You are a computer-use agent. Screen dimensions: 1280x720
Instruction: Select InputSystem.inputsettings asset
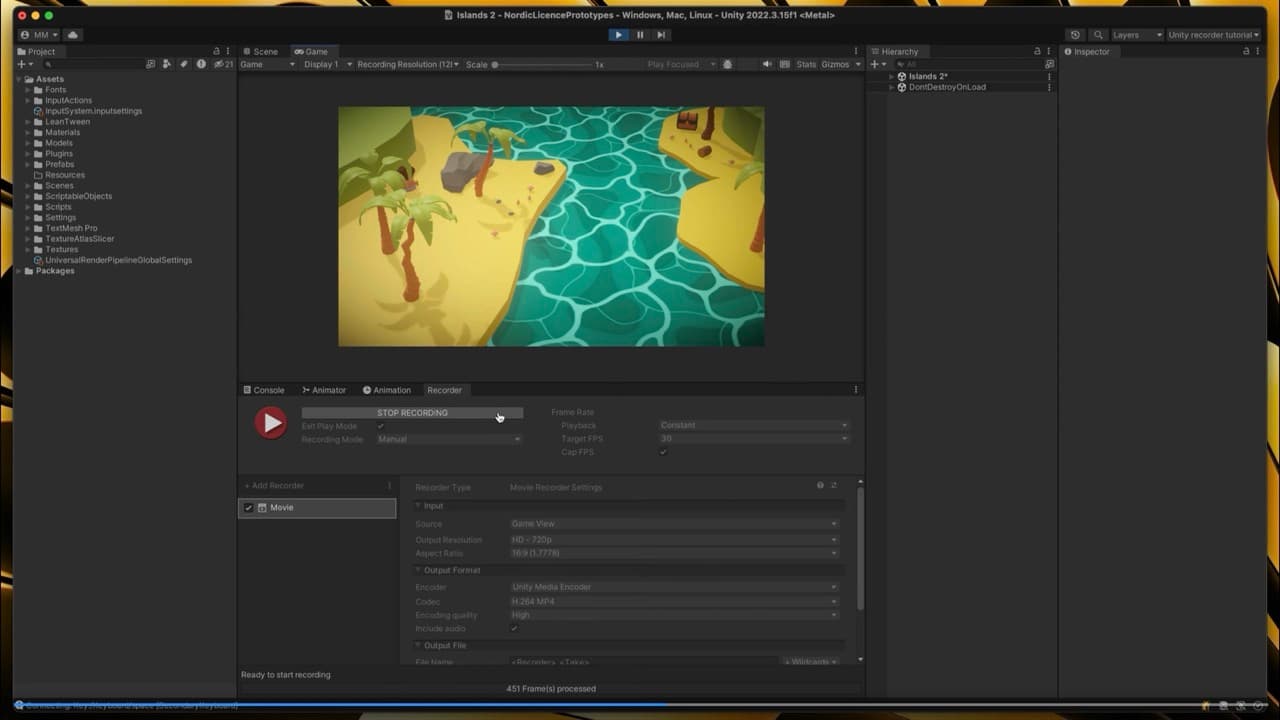click(93, 111)
